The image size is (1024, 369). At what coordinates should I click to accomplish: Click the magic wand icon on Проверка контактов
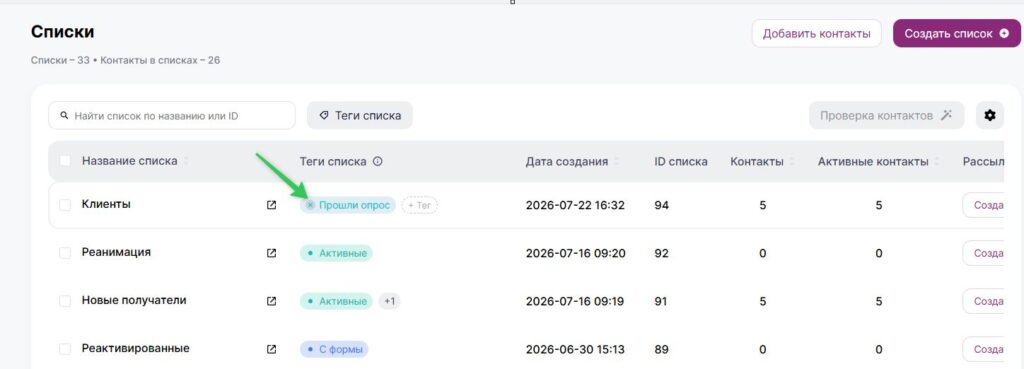coord(946,116)
